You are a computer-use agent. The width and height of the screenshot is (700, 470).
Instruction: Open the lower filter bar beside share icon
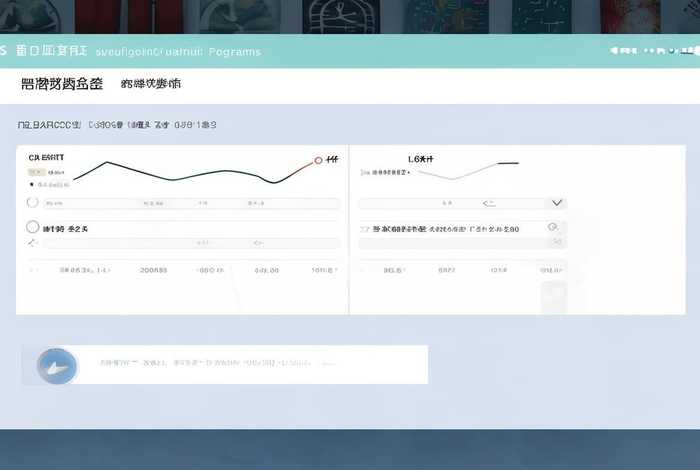tap(190, 242)
